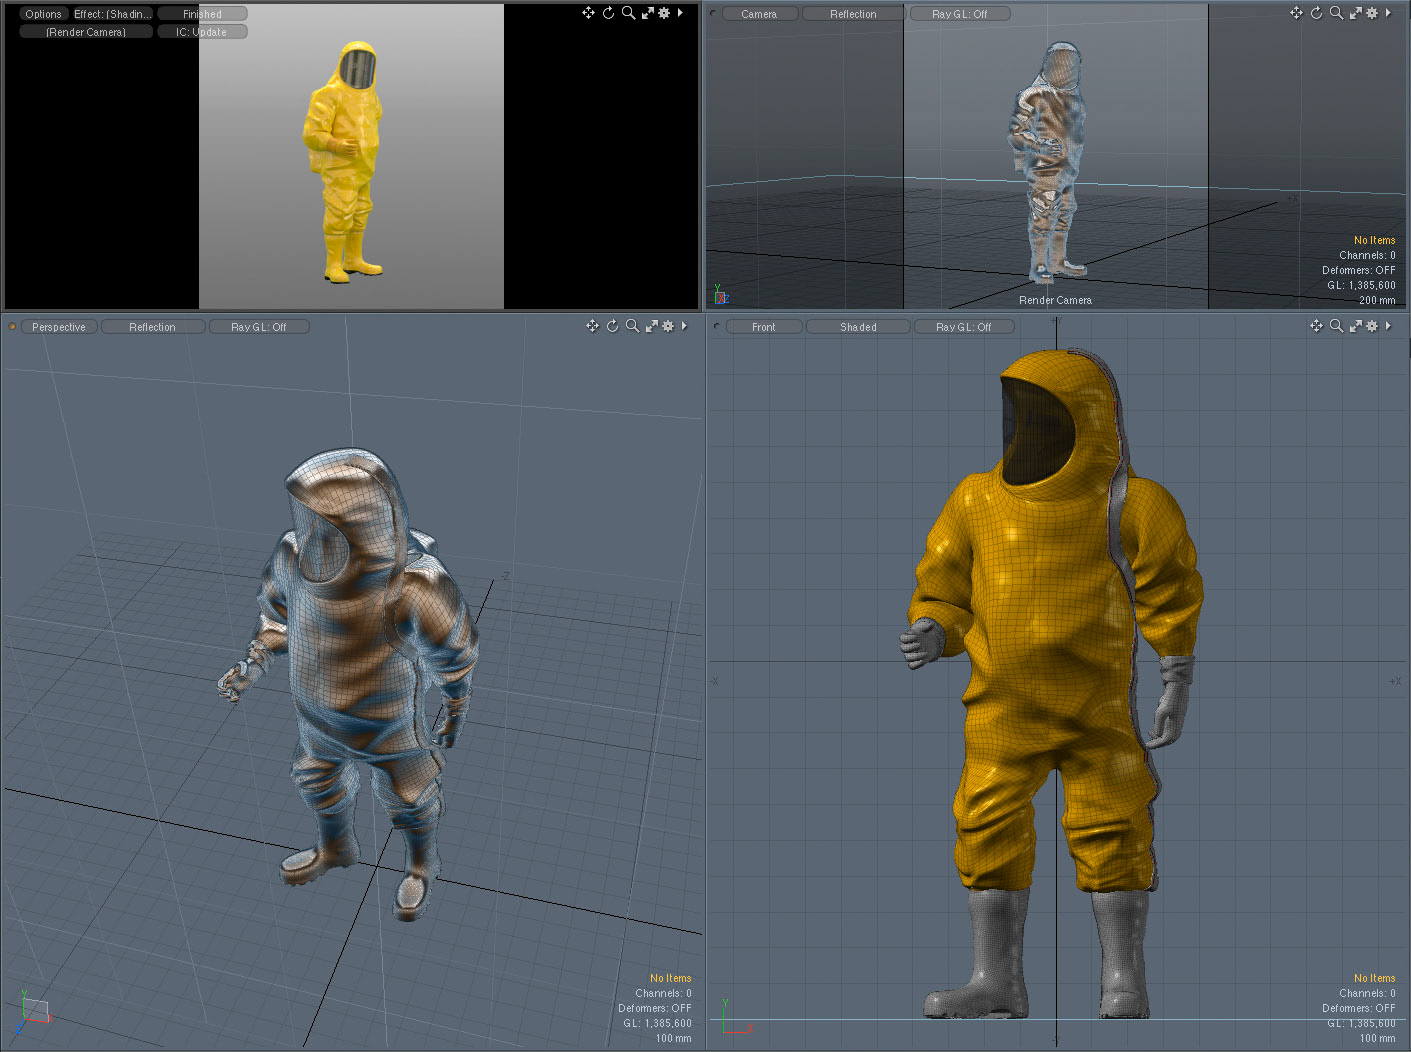1411x1052 pixels.
Task: Open the Effect: Shading menu
Action: tap(112, 14)
